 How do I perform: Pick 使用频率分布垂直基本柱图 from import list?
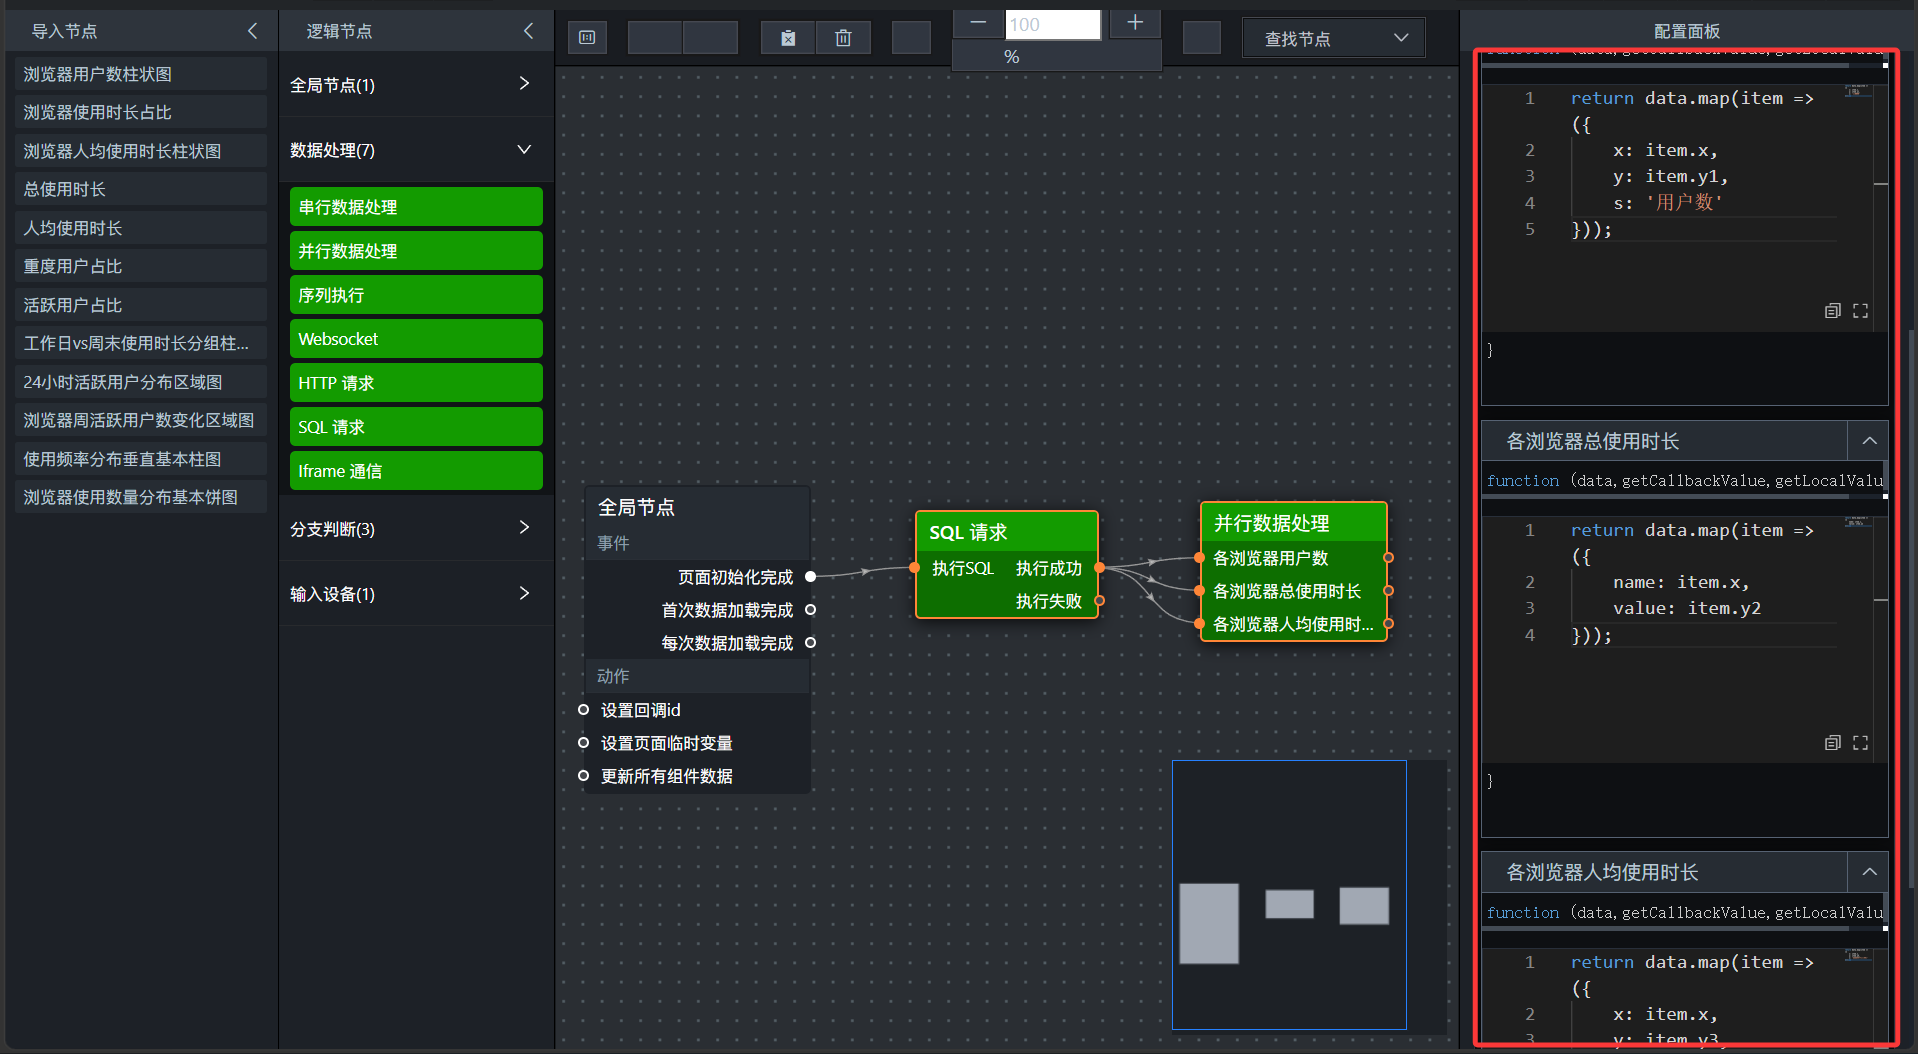pos(141,459)
